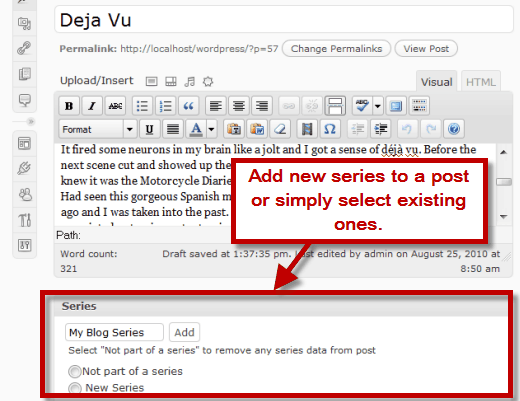This screenshot has height=401, width=520.
Task: Open spellcheck language dropdown arrow
Action: coord(378,106)
